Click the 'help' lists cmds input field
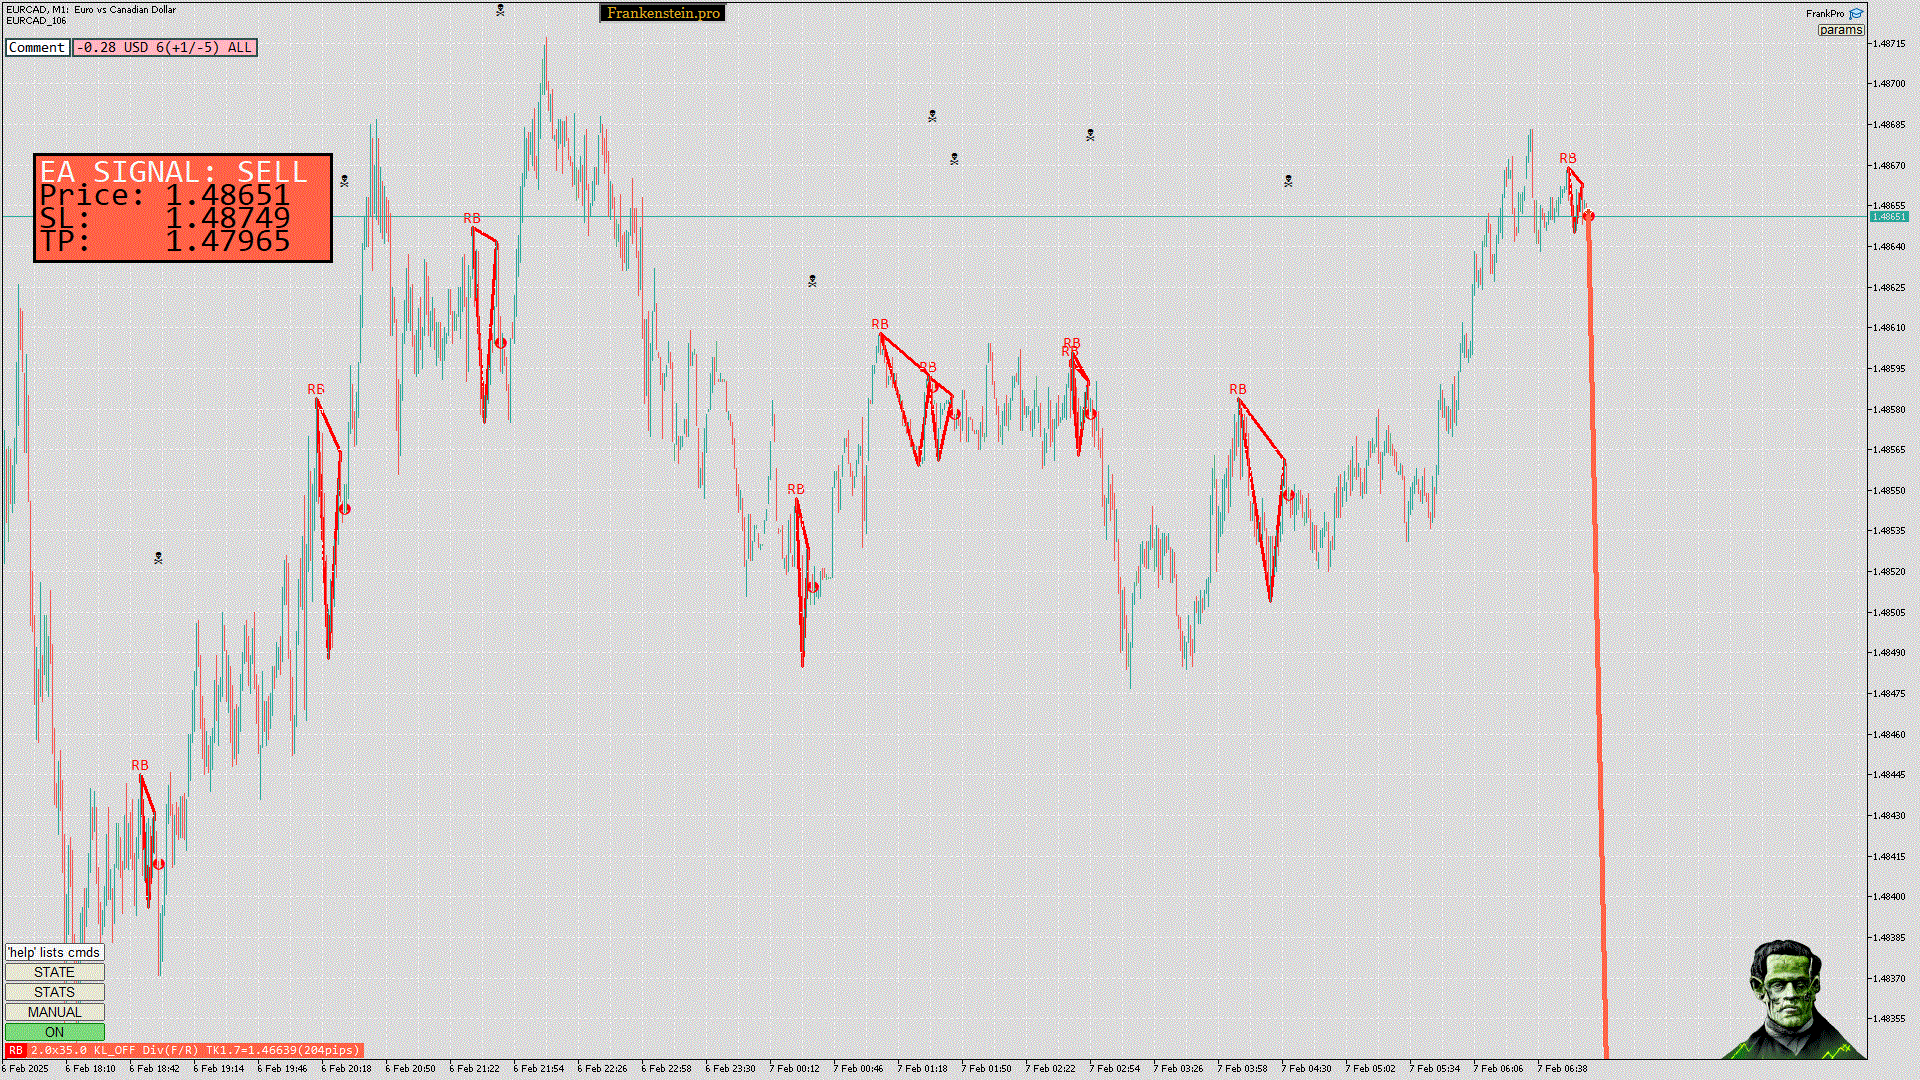Screen dimensions: 1920x1080 pyautogui.click(x=54, y=952)
